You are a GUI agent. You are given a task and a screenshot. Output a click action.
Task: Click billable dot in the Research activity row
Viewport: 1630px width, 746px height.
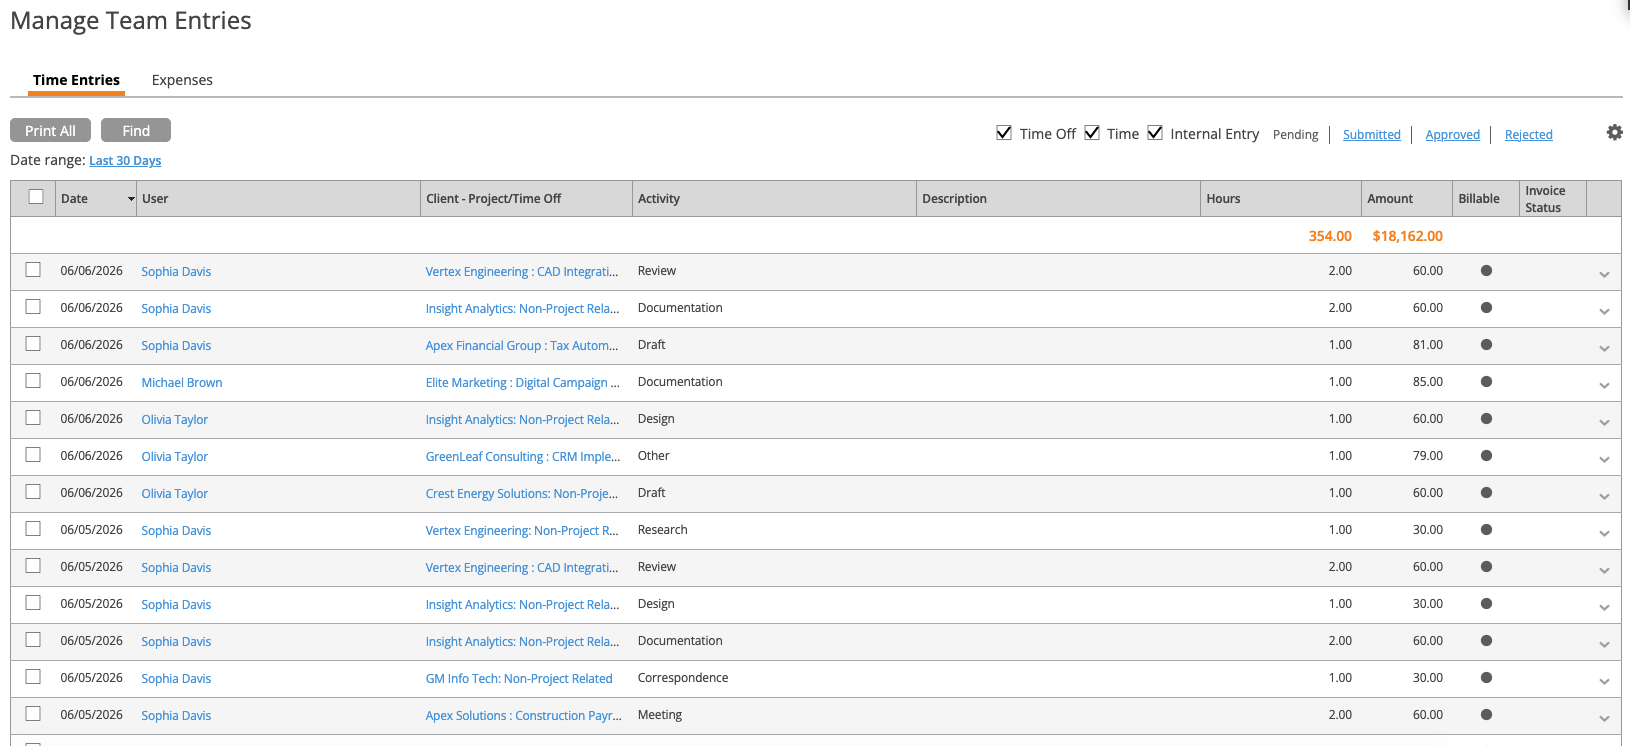click(x=1486, y=530)
